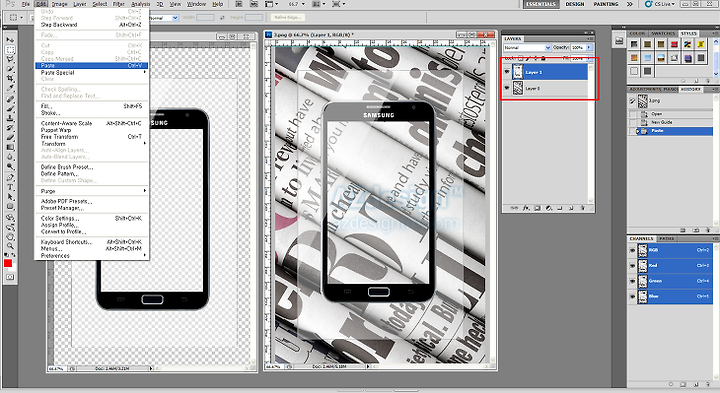
Task: Expand the Paste Special submenu
Action: (91, 73)
